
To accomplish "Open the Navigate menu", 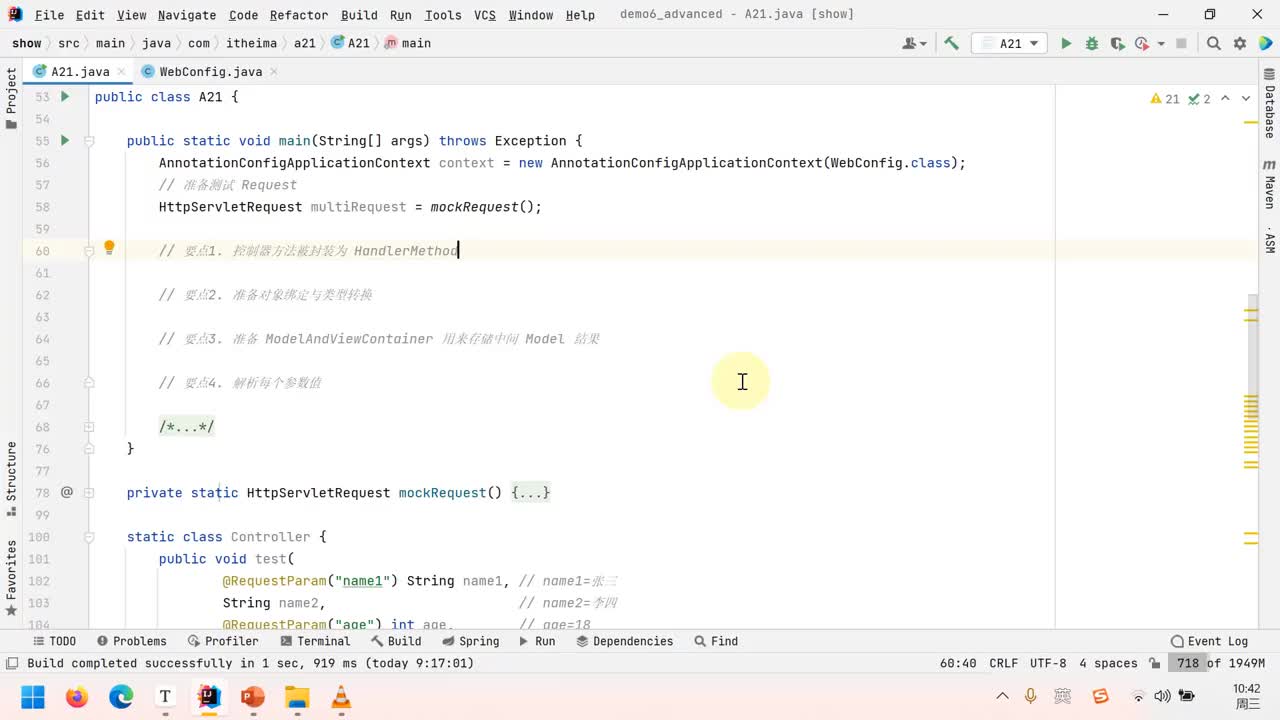I will pyautogui.click(x=187, y=15).
